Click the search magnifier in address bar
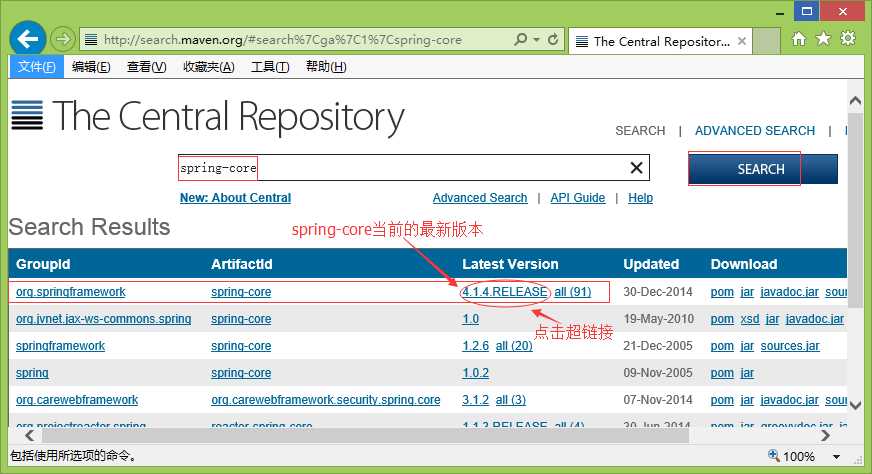Viewport: 872px width, 474px height. point(521,40)
